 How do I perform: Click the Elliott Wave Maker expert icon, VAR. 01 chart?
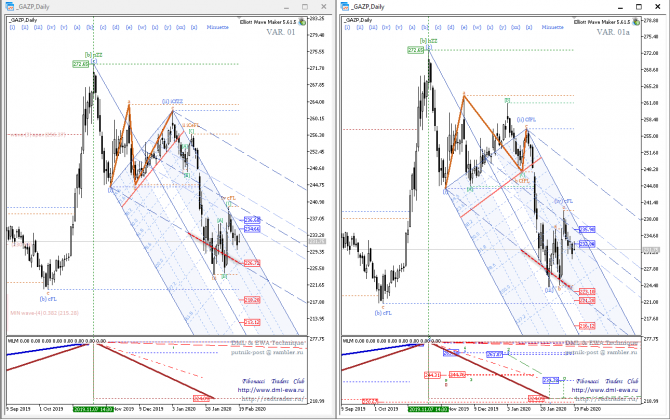tap(302, 21)
